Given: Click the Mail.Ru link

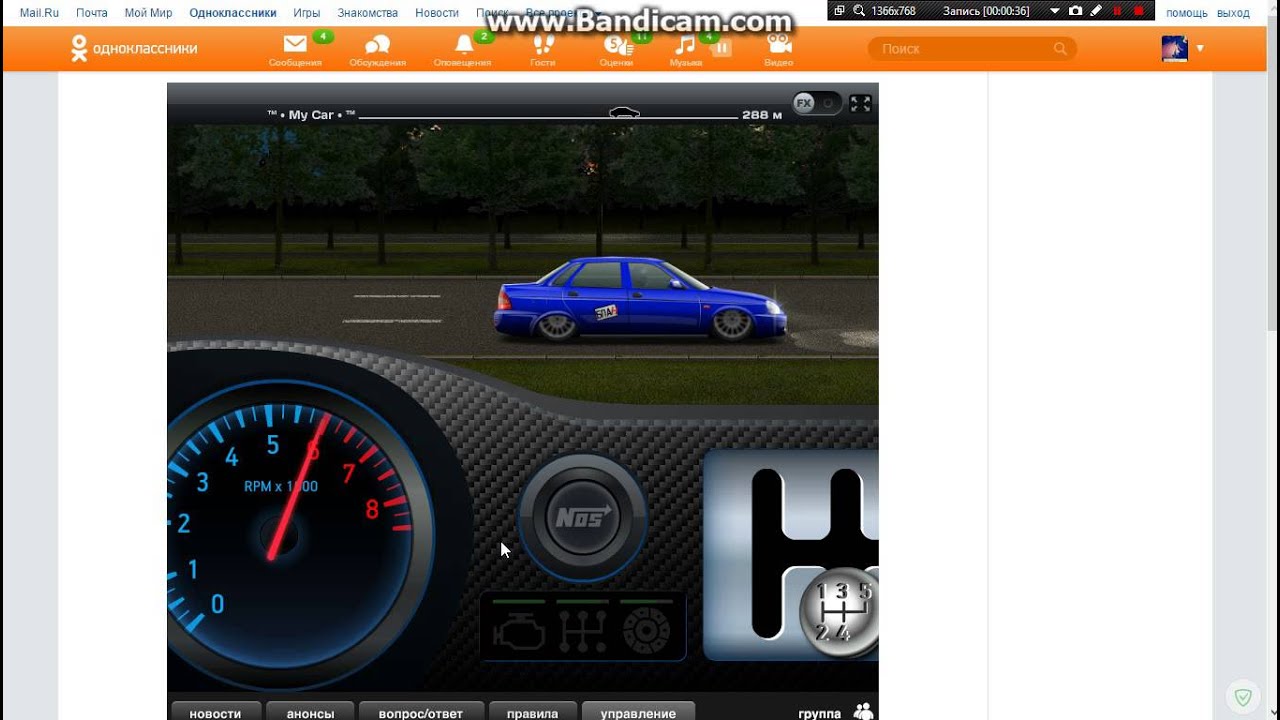Looking at the screenshot, I should click(x=39, y=13).
